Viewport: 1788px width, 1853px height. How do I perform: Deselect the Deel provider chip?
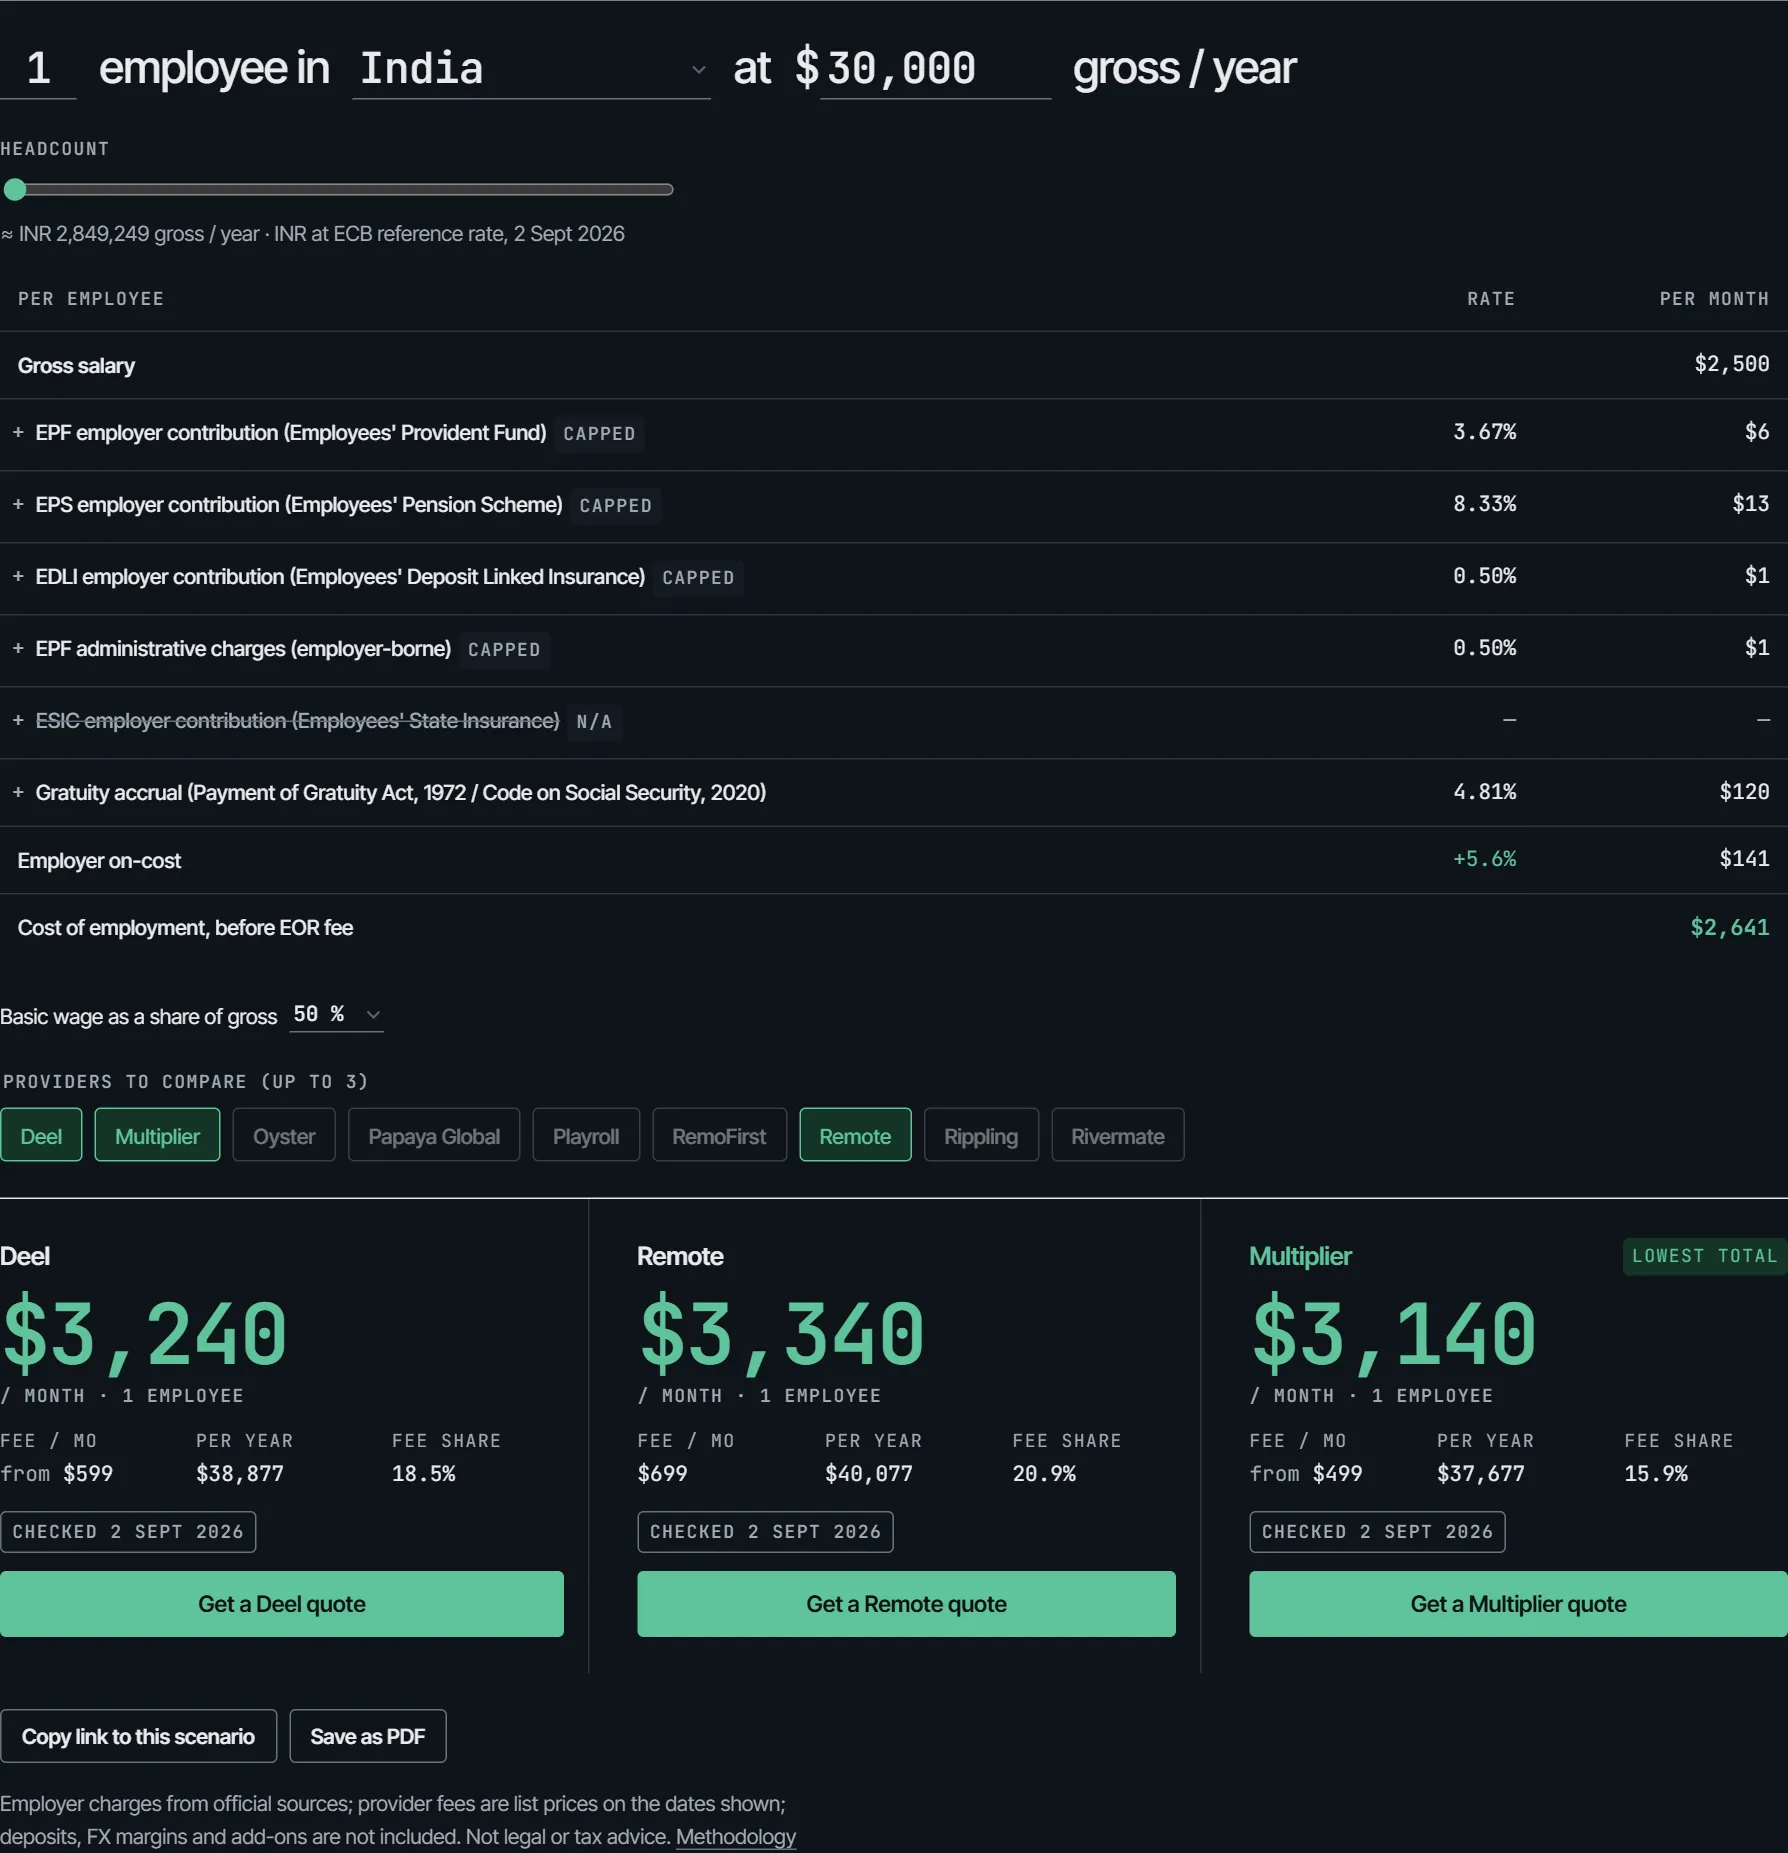coord(41,1136)
